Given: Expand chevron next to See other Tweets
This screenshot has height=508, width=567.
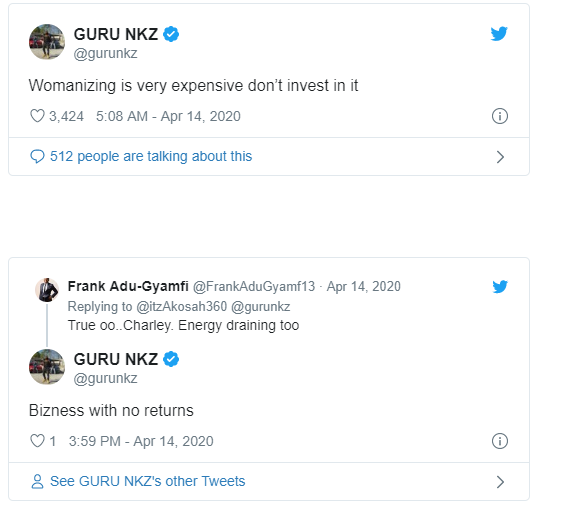Looking at the screenshot, I should (x=500, y=482).
